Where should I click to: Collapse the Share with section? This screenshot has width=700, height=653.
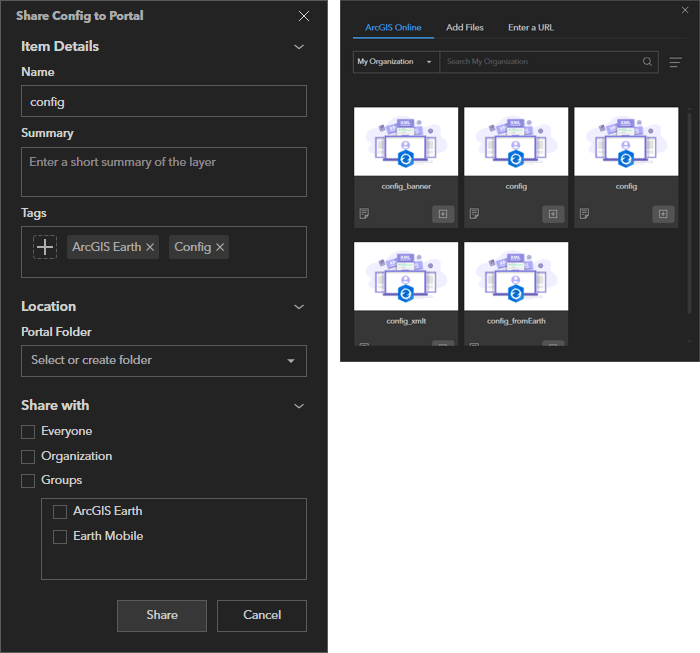(x=299, y=406)
